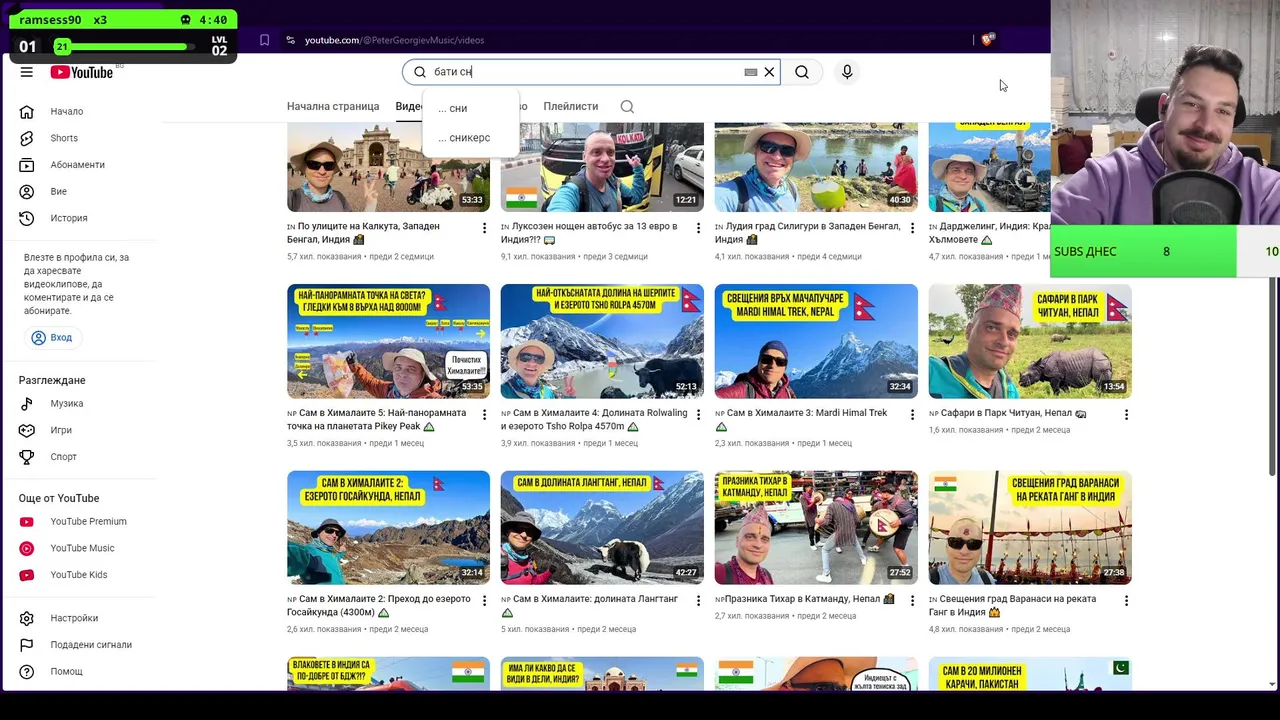Open three-dot menu for долината Лангтанг
This screenshot has width=1280, height=720.
[698, 601]
